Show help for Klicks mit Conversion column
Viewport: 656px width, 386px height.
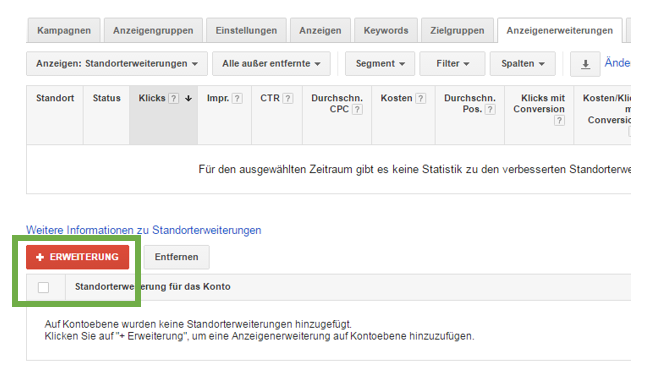pyautogui.click(x=559, y=121)
